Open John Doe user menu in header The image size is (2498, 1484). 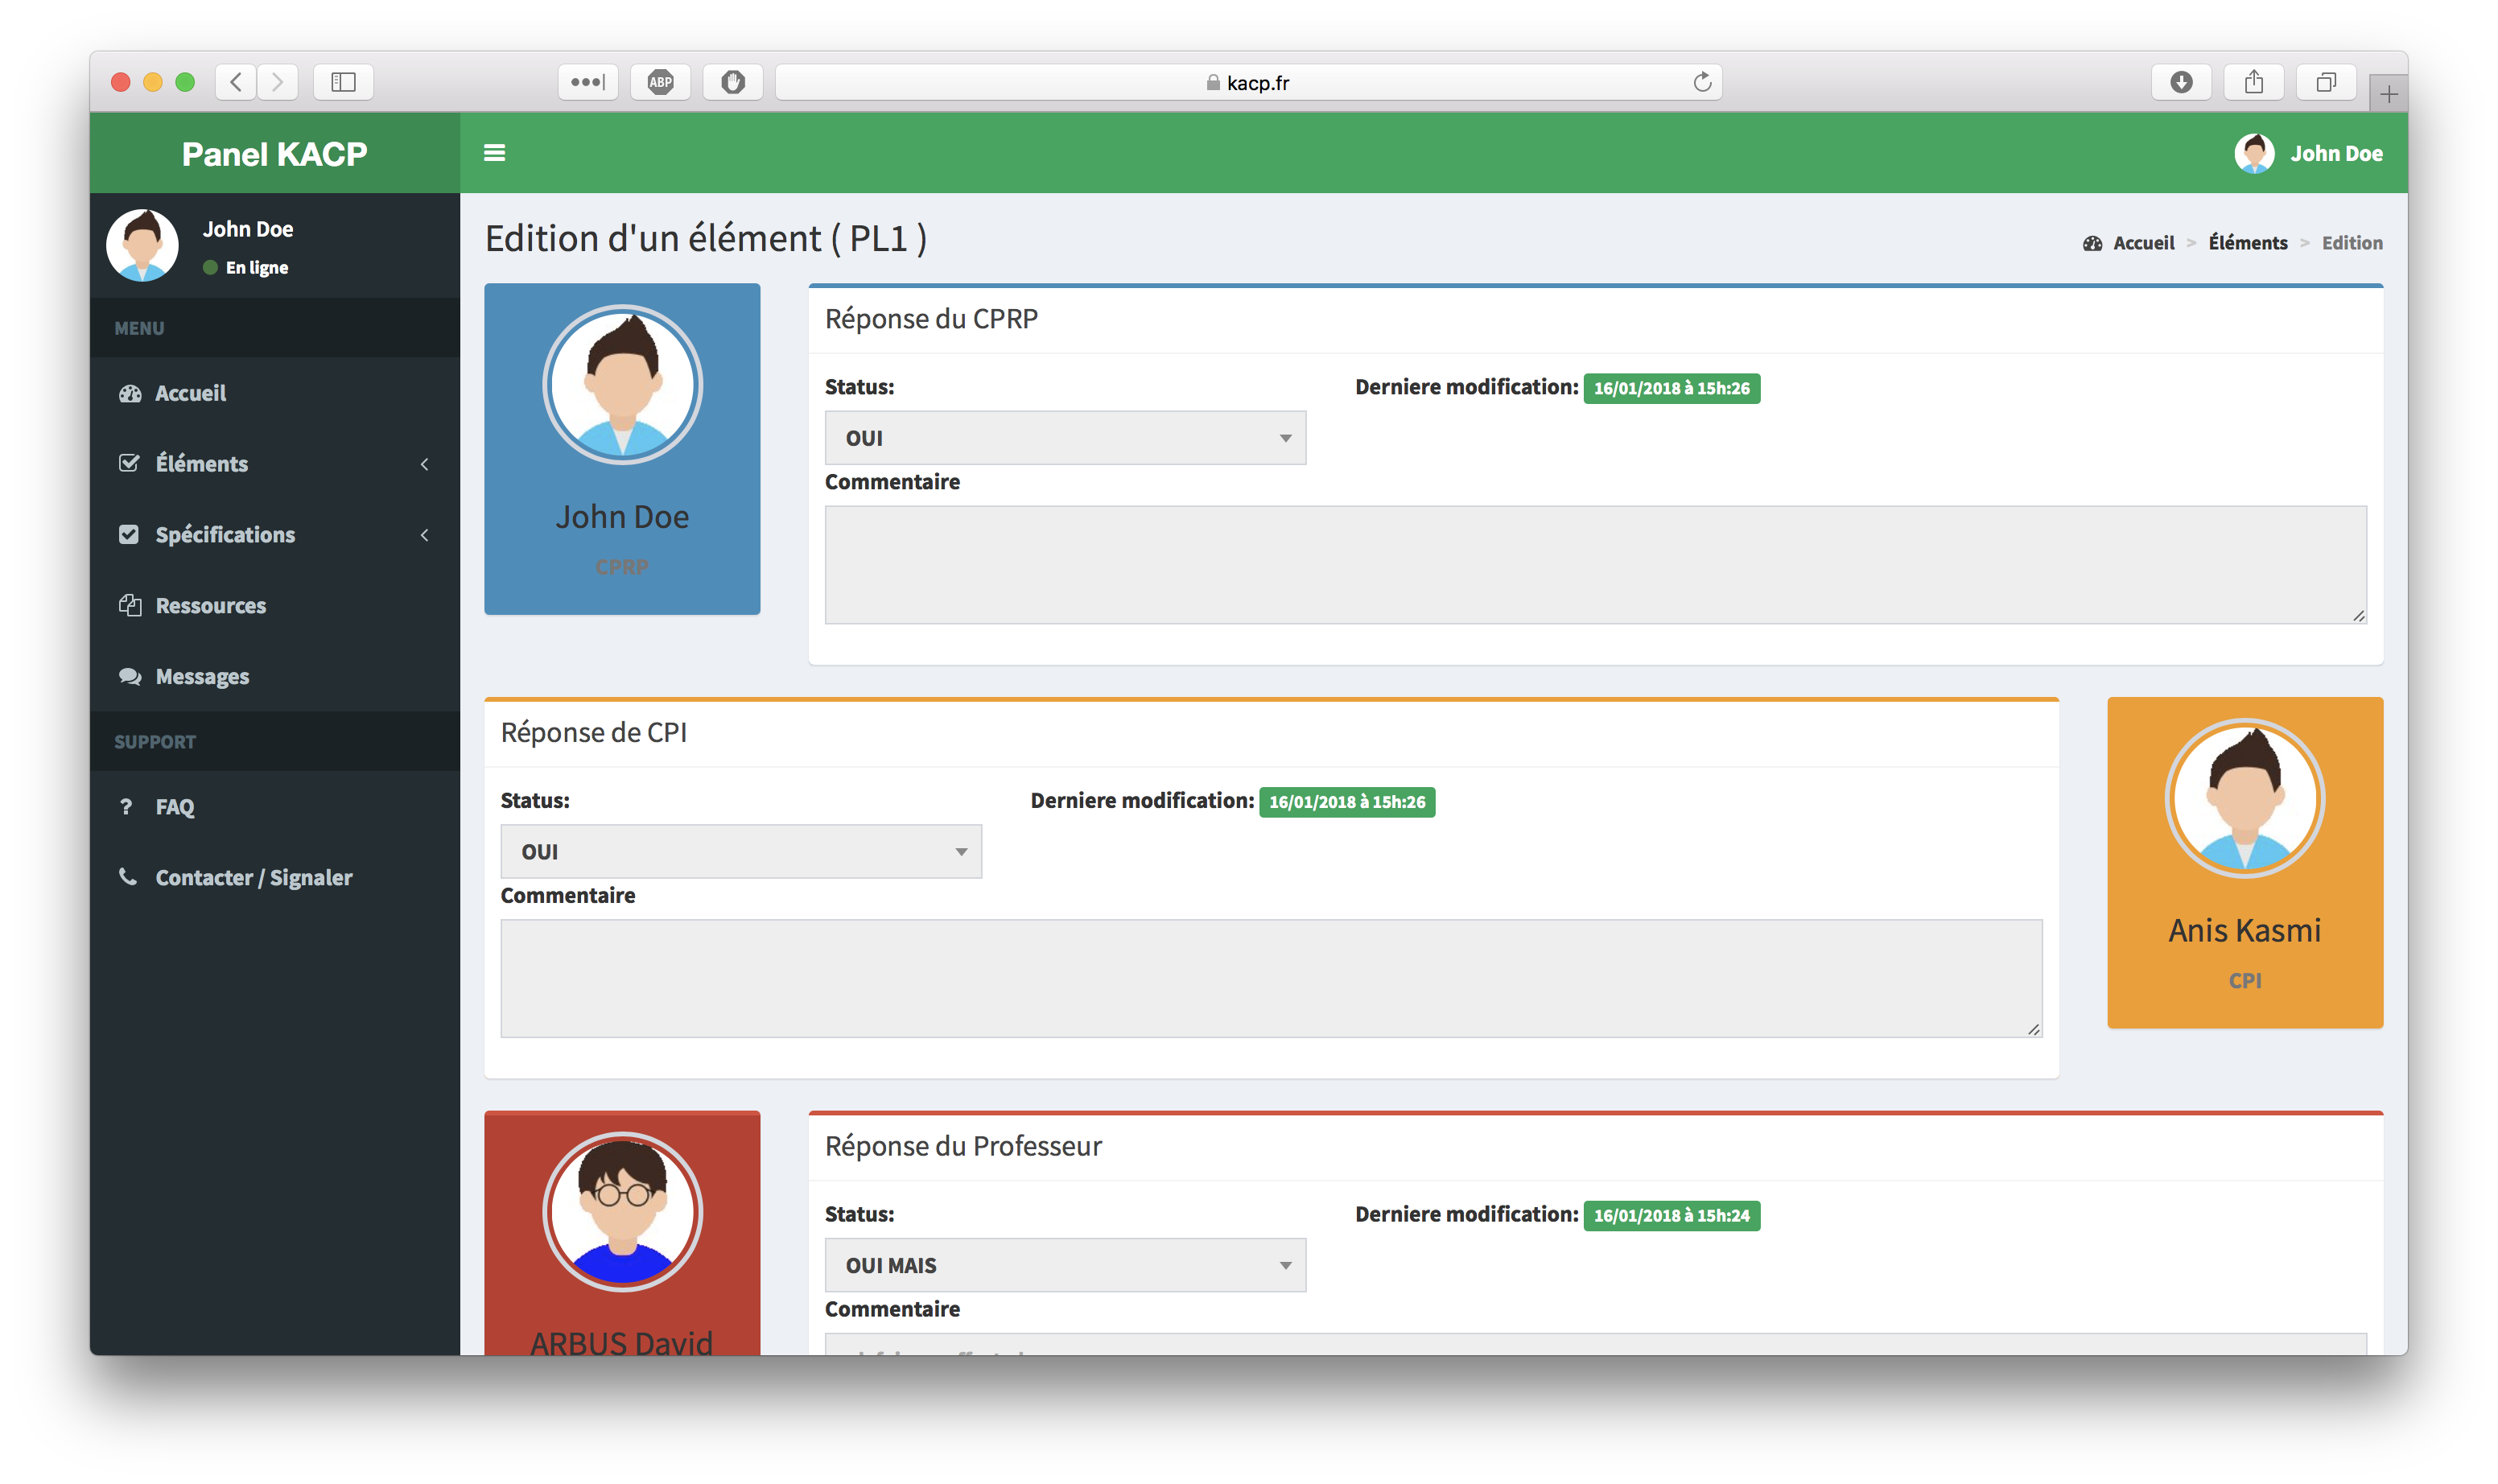[2309, 153]
